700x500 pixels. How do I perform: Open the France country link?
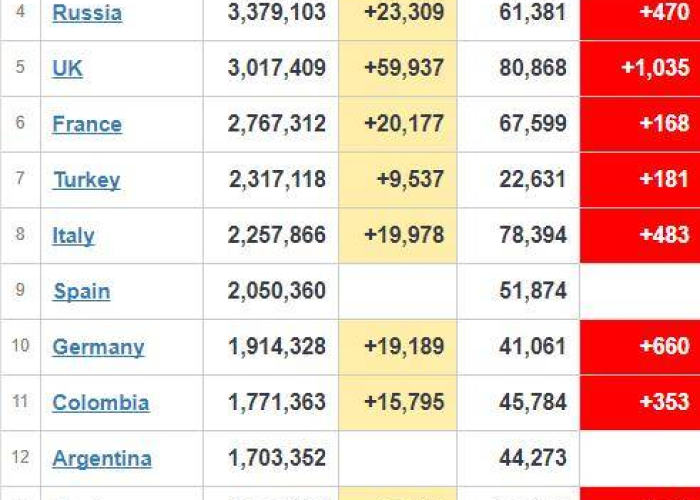87,124
